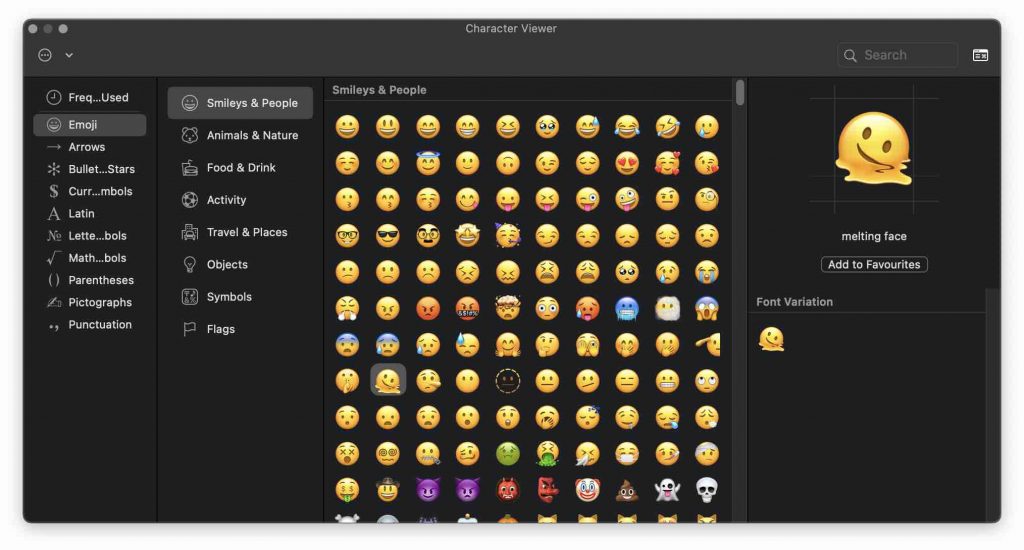
Task: Expand the chevron next to the ellipsis
Action: (x=69, y=56)
